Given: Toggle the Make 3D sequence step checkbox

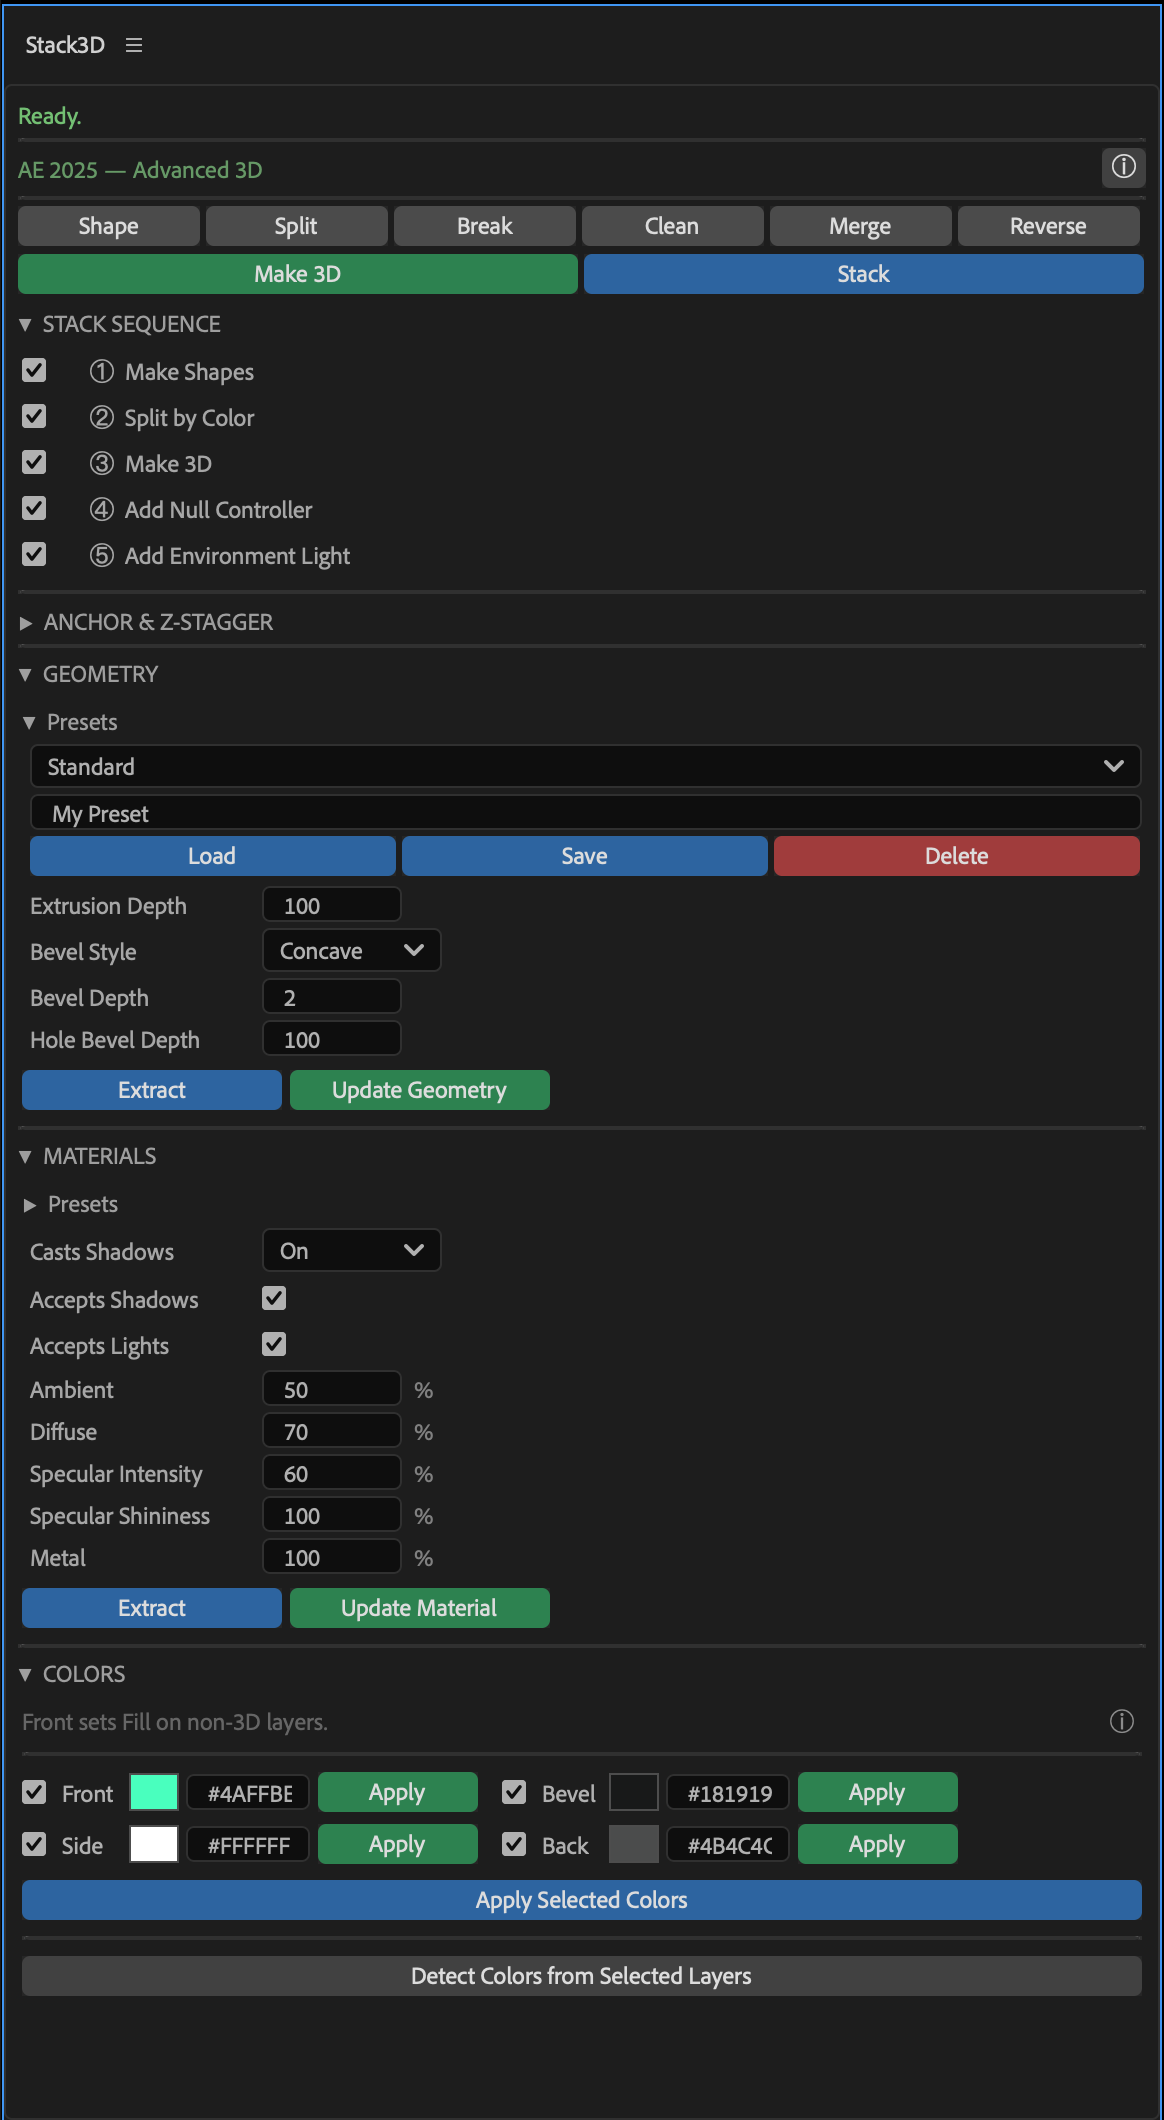Looking at the screenshot, I should pos(34,463).
